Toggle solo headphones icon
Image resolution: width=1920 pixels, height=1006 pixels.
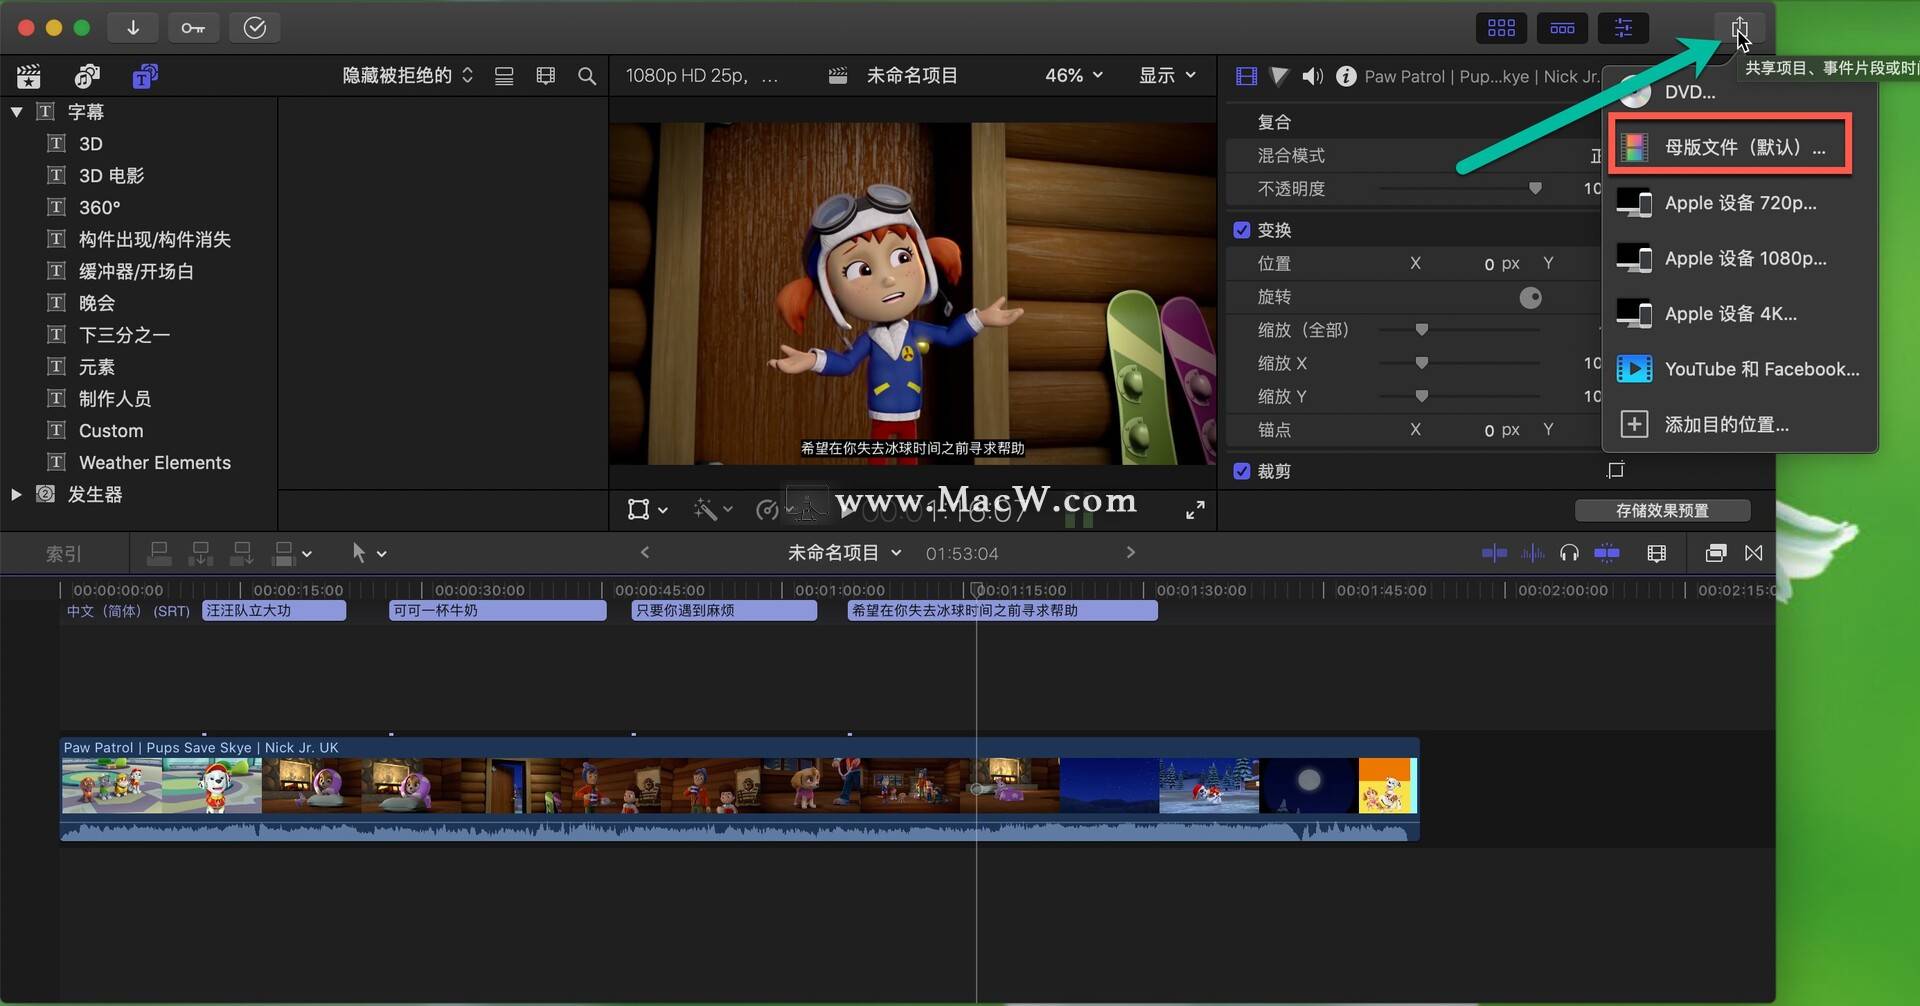[1569, 553]
